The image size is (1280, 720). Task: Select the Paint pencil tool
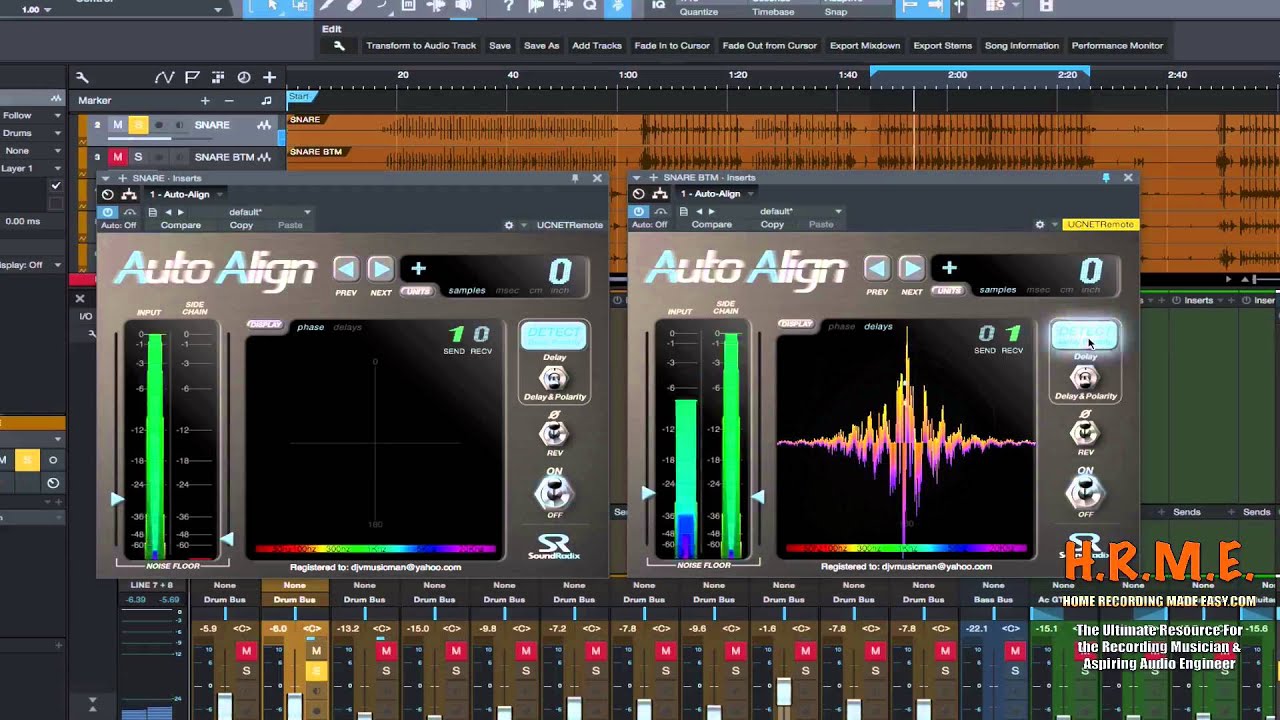[327, 6]
